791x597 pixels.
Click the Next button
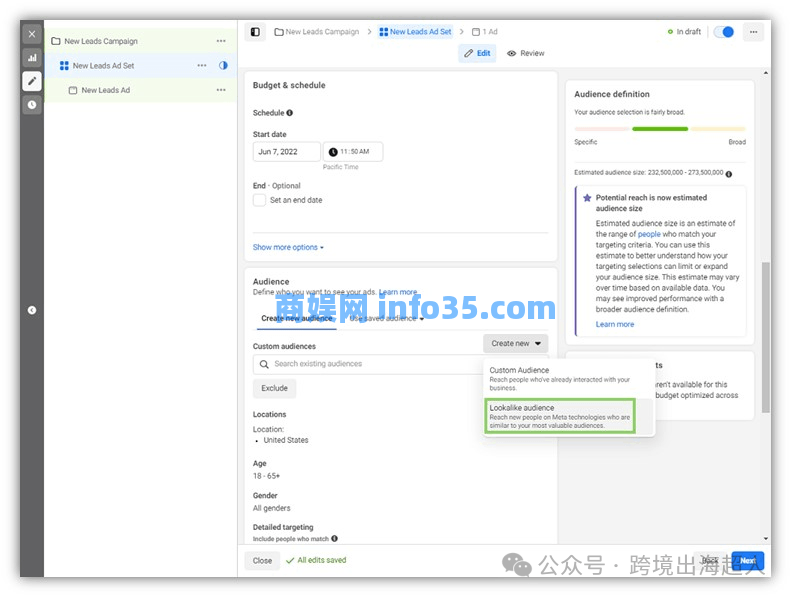(x=748, y=561)
